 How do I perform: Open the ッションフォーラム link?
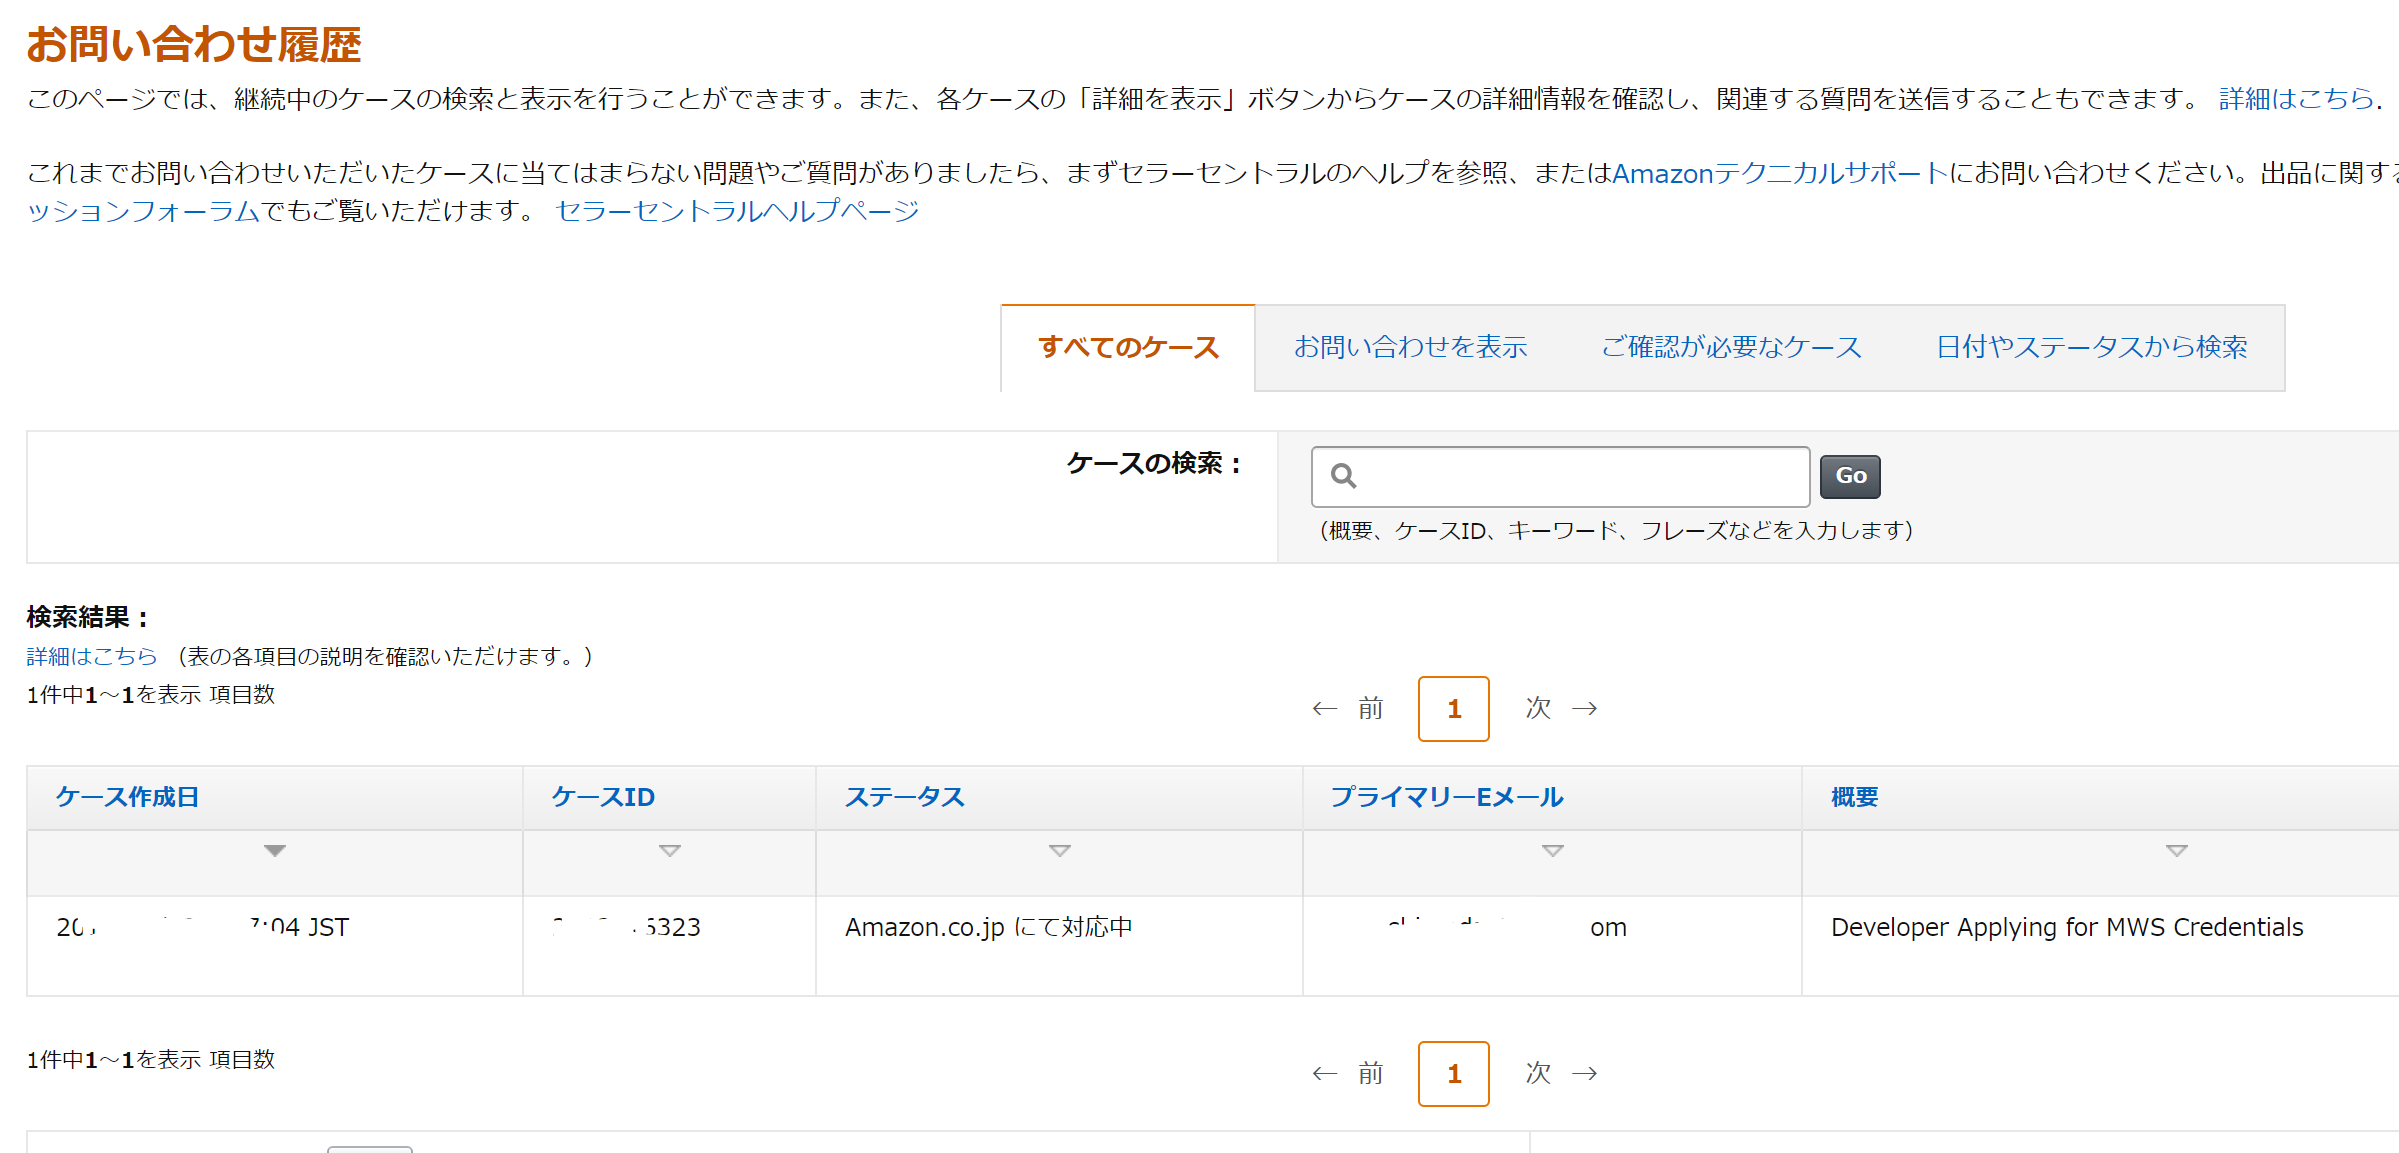click(143, 211)
